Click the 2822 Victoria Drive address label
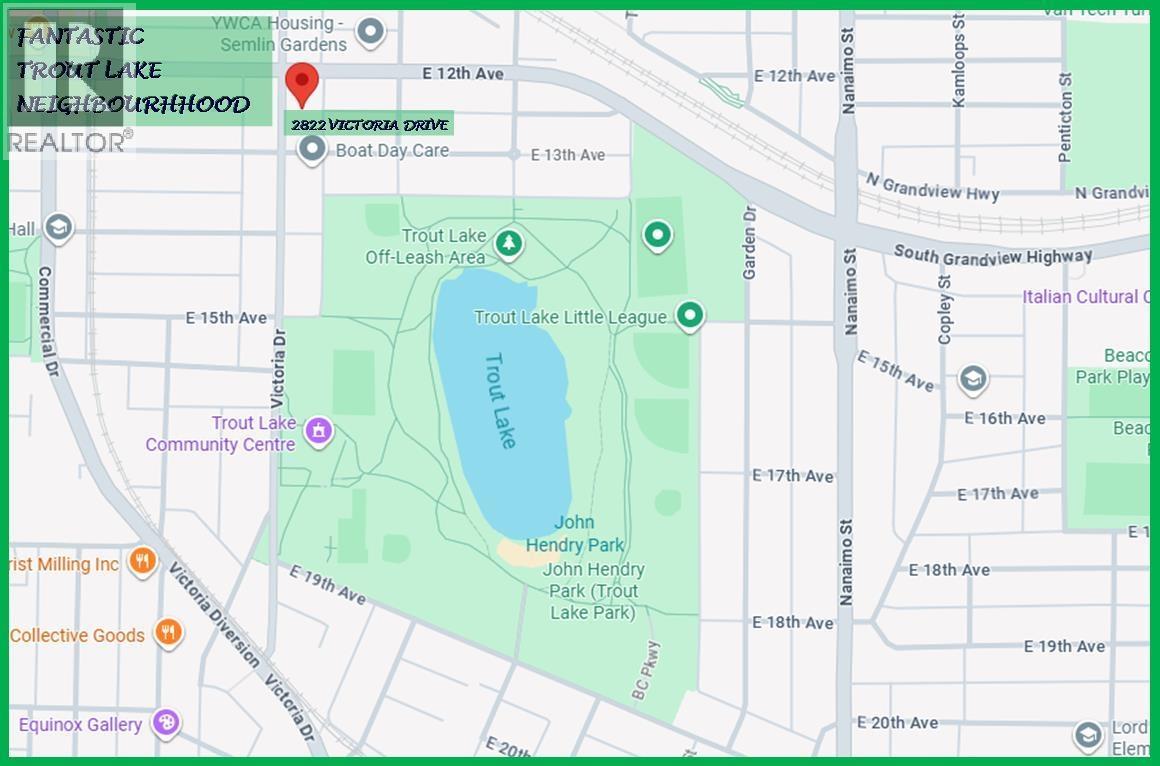The image size is (1160, 766). tap(370, 124)
